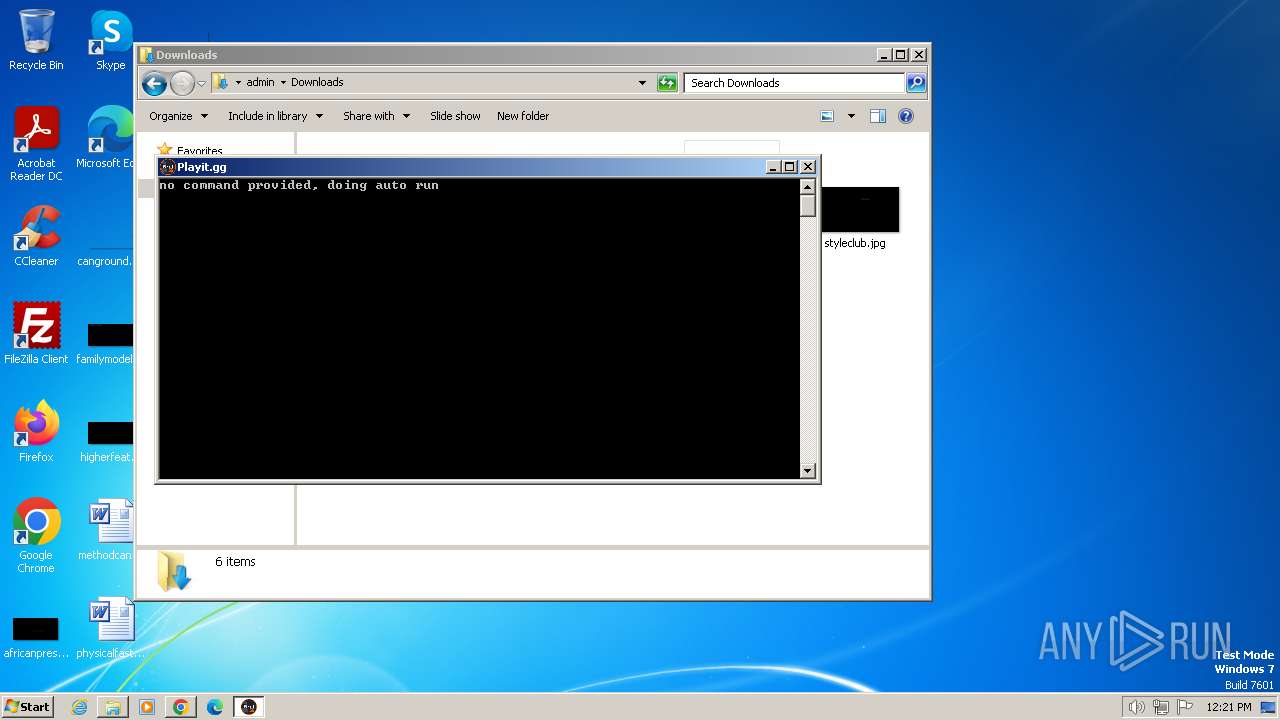Image resolution: width=1280 pixels, height=720 pixels.
Task: Click the volume speaker tray icon
Action: 1136,707
